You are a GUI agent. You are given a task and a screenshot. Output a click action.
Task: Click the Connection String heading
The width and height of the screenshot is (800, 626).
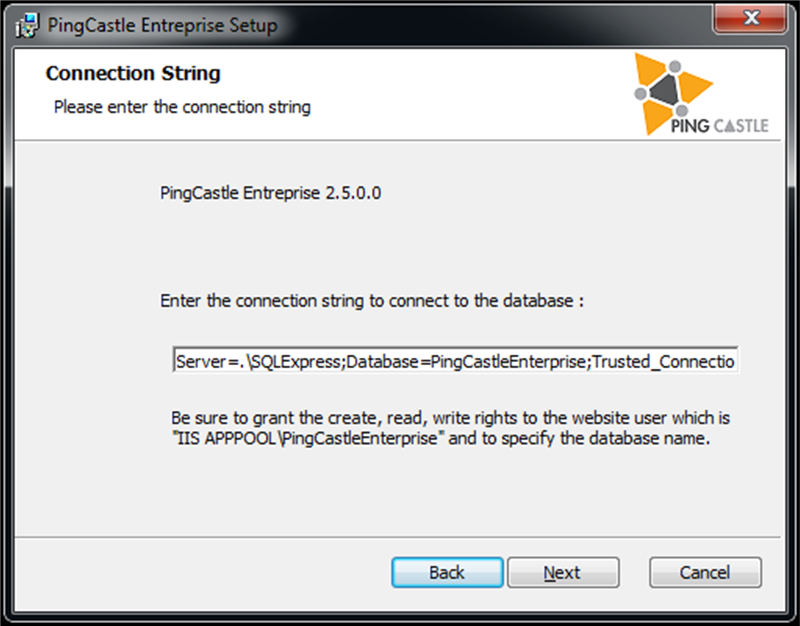coord(133,73)
